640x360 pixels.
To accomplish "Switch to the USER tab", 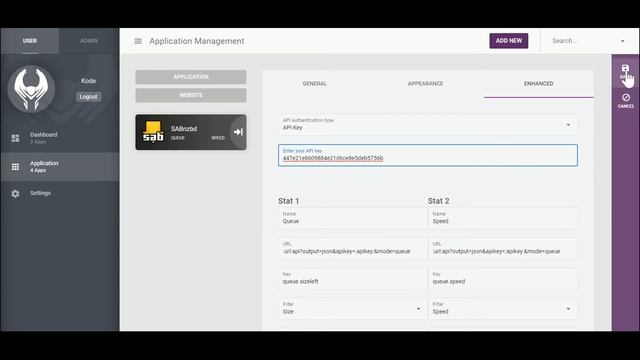I will (30, 41).
